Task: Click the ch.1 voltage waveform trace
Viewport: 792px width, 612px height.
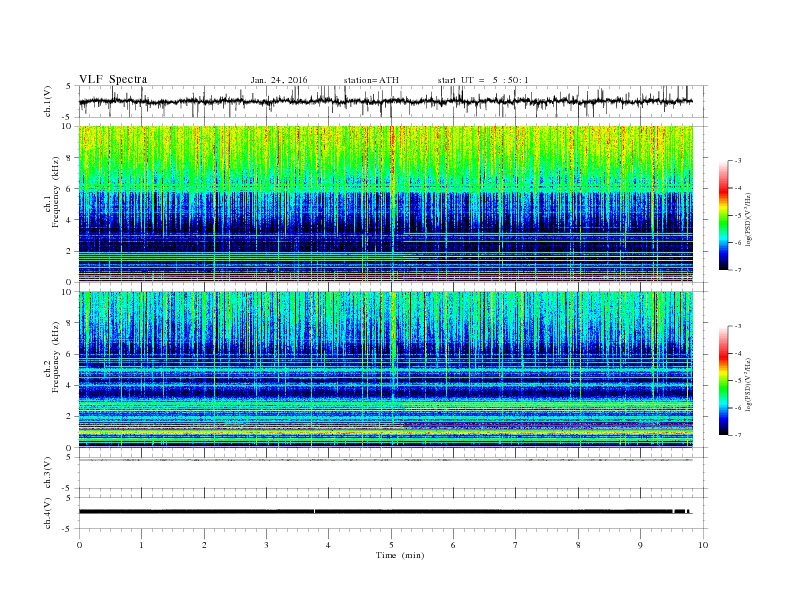Action: click(x=385, y=101)
